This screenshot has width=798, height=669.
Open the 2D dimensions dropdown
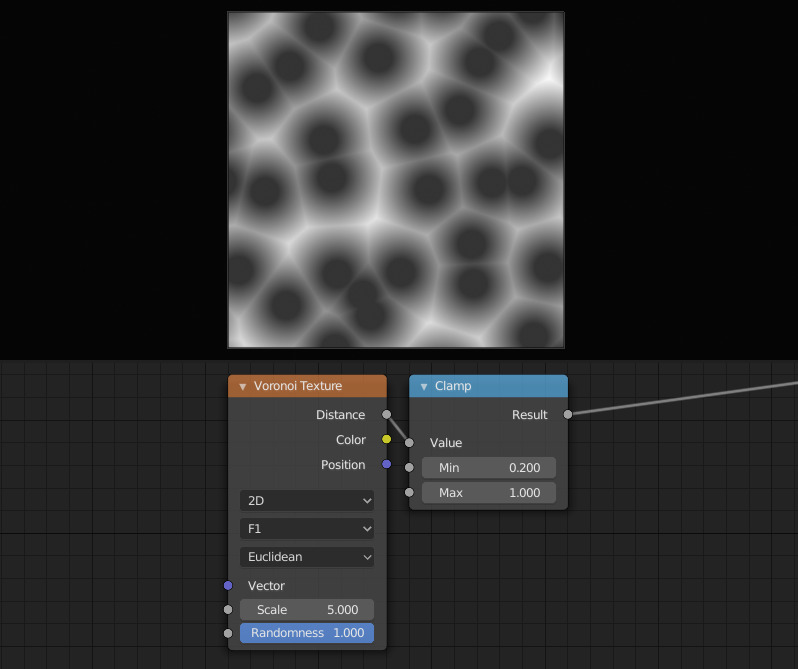coord(307,501)
